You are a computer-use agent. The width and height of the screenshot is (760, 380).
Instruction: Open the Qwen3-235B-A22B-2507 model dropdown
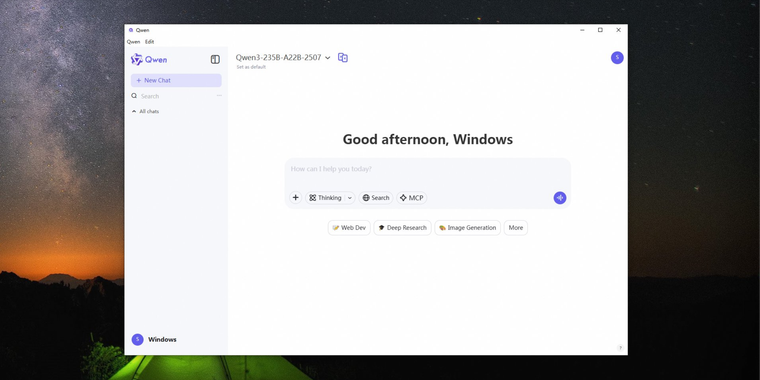283,58
